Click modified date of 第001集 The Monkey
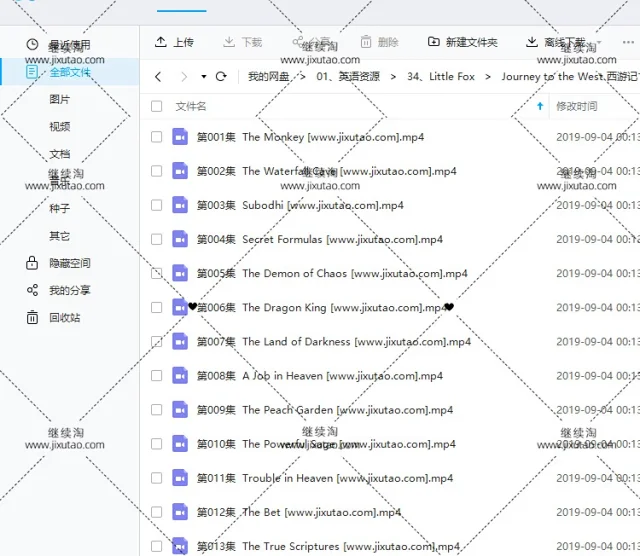The width and height of the screenshot is (640, 556). 598,137
